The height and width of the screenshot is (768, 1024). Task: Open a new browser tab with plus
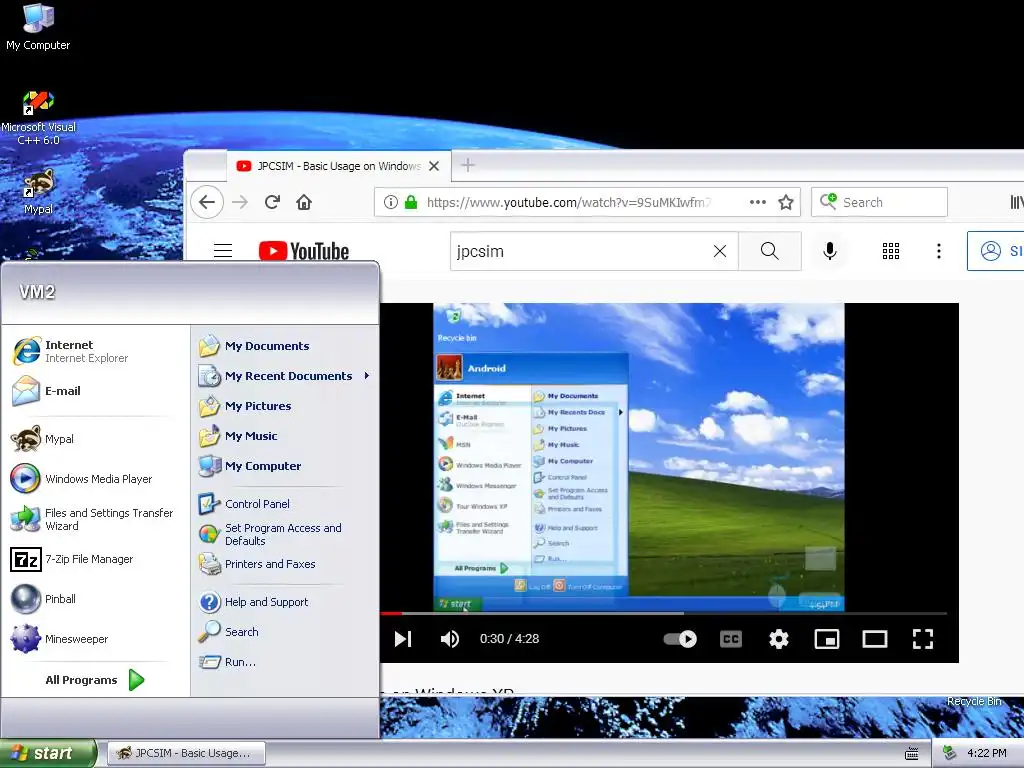point(468,165)
